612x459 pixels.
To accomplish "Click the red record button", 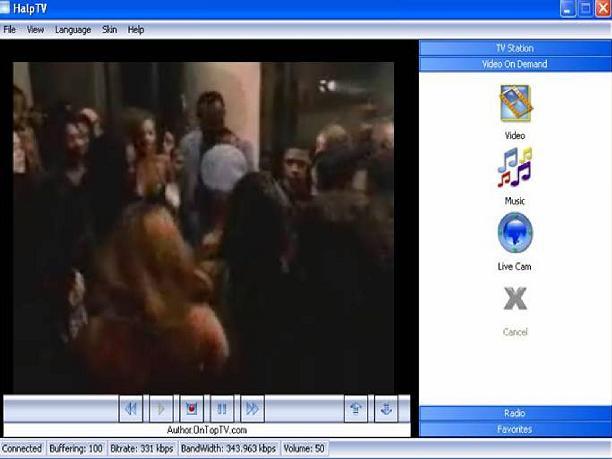I will click(x=191, y=409).
